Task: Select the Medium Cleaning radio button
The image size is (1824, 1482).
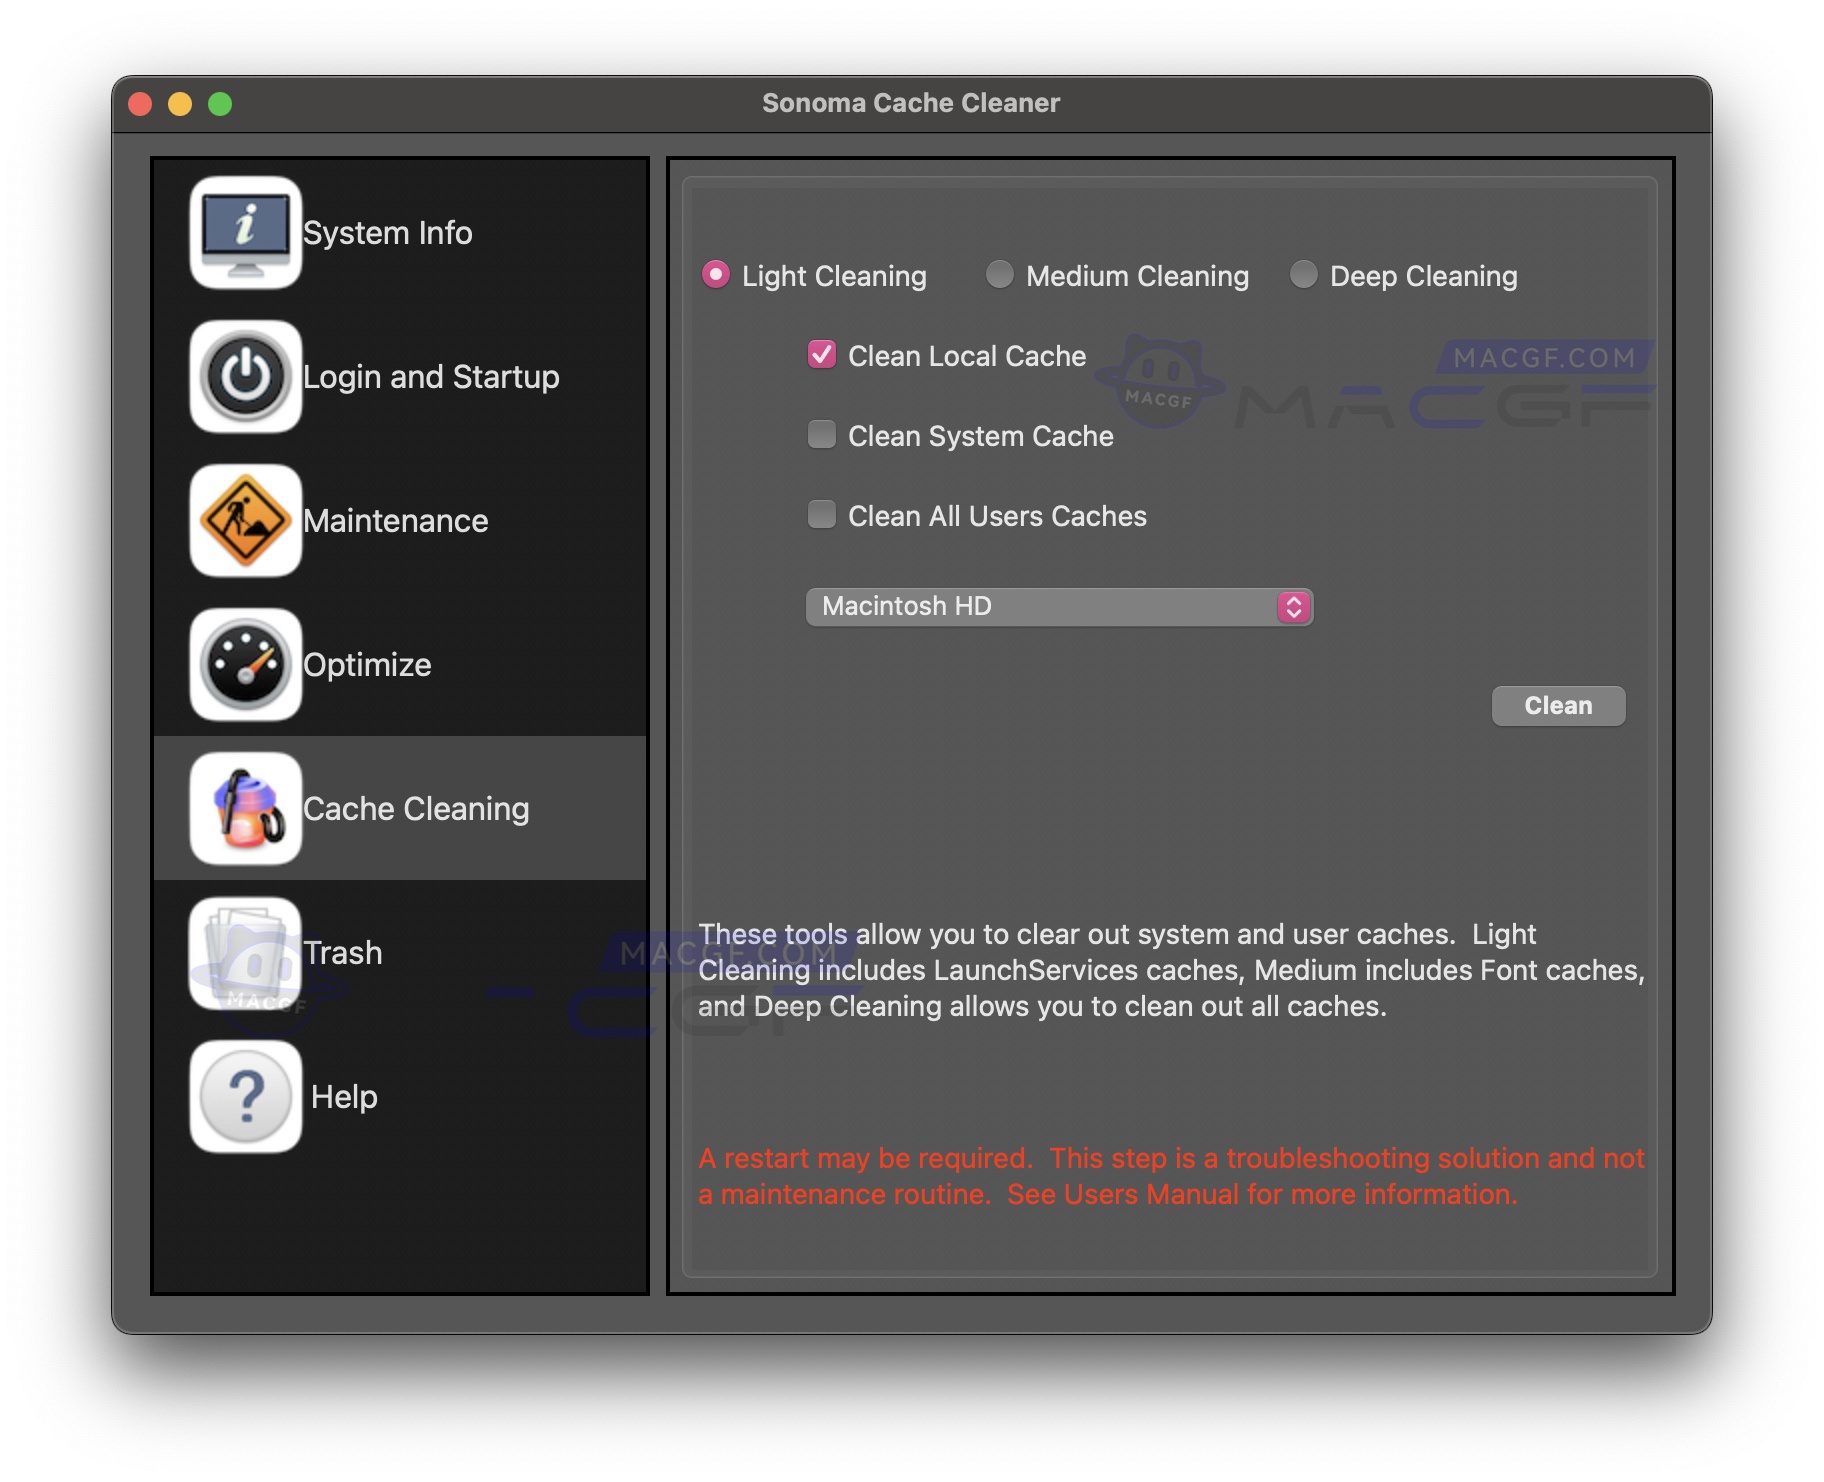Action: click(999, 274)
